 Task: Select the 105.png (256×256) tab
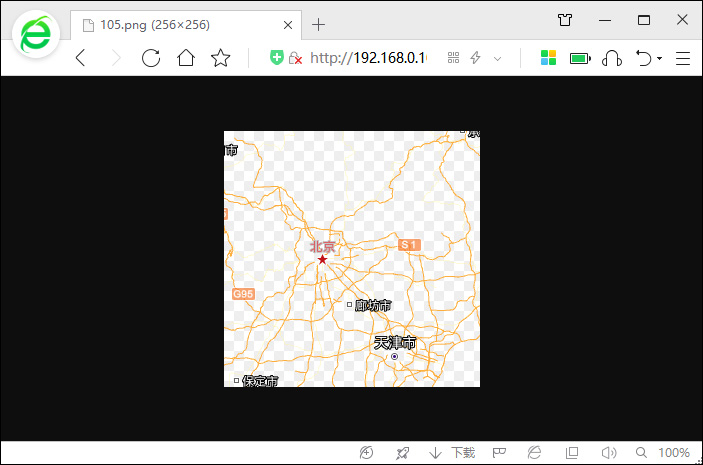(x=186, y=25)
